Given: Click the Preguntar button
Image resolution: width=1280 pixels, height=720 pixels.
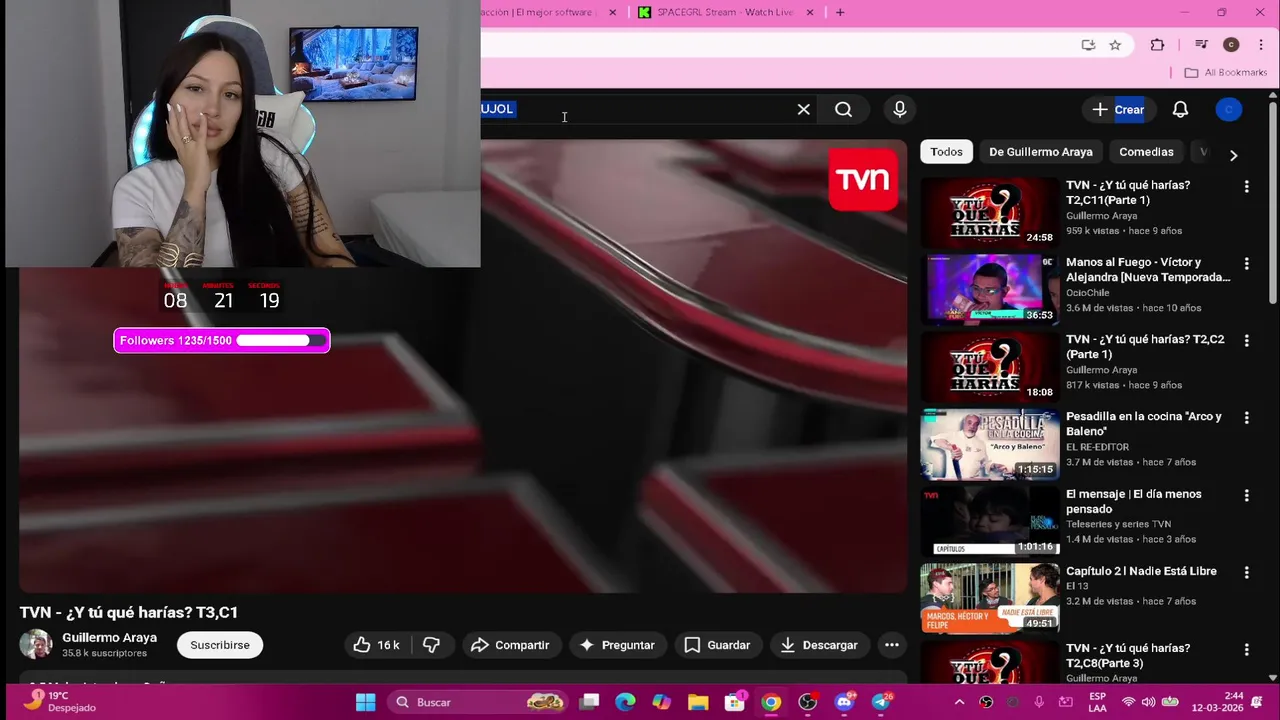Looking at the screenshot, I should [617, 645].
